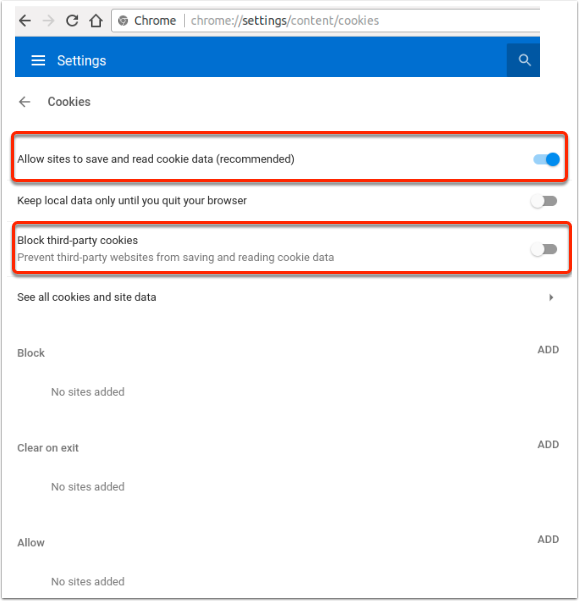
Task: Add a site to Block list
Action: [548, 350]
